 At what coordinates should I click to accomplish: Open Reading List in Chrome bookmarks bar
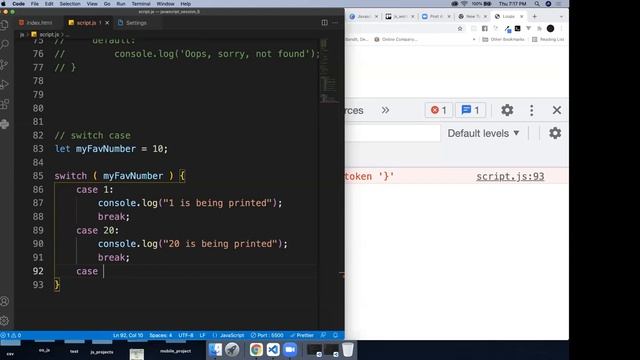click(x=548, y=39)
